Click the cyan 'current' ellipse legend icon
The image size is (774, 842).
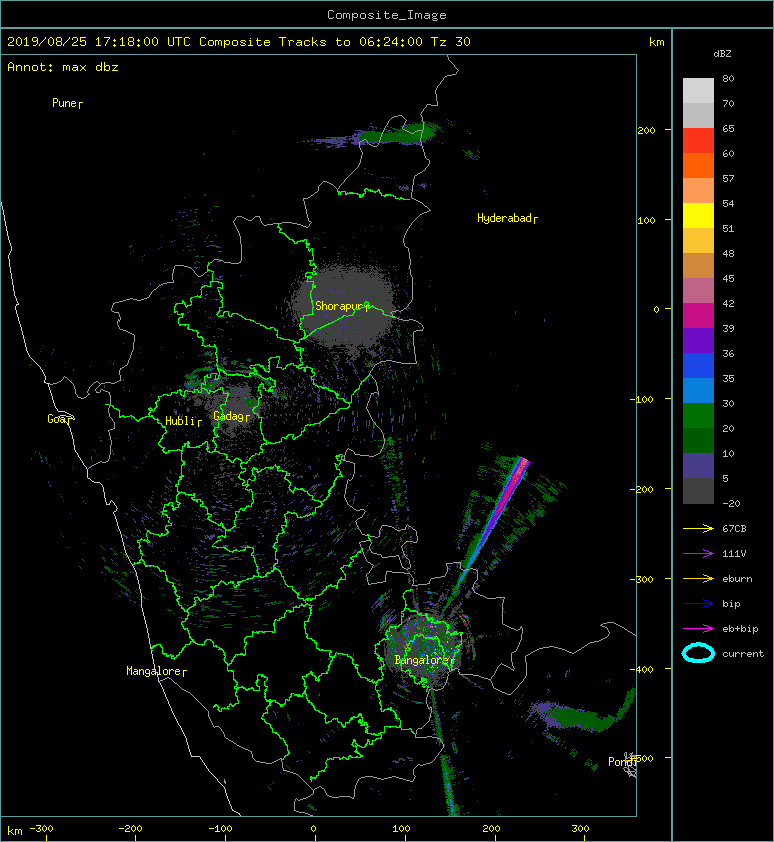click(x=698, y=654)
